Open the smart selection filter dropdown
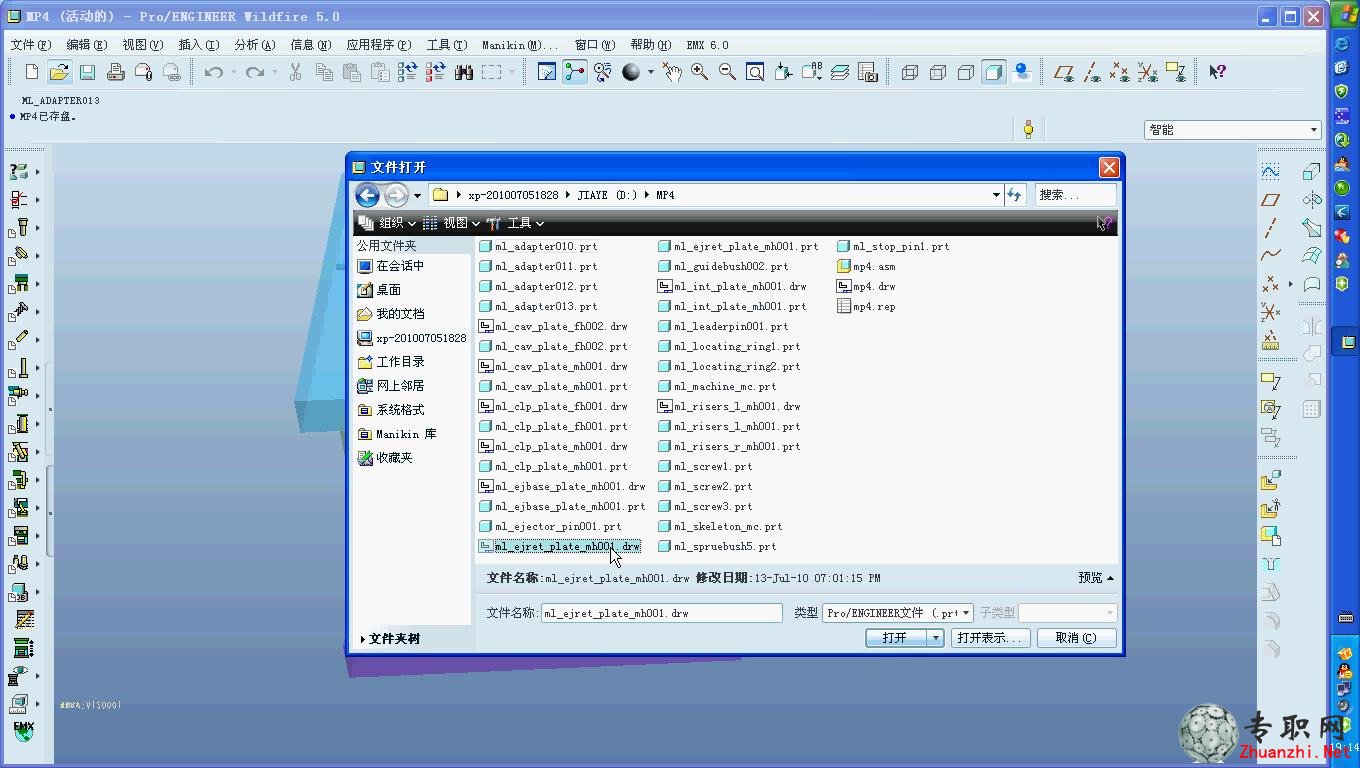The image size is (1360, 768). pyautogui.click(x=1314, y=130)
